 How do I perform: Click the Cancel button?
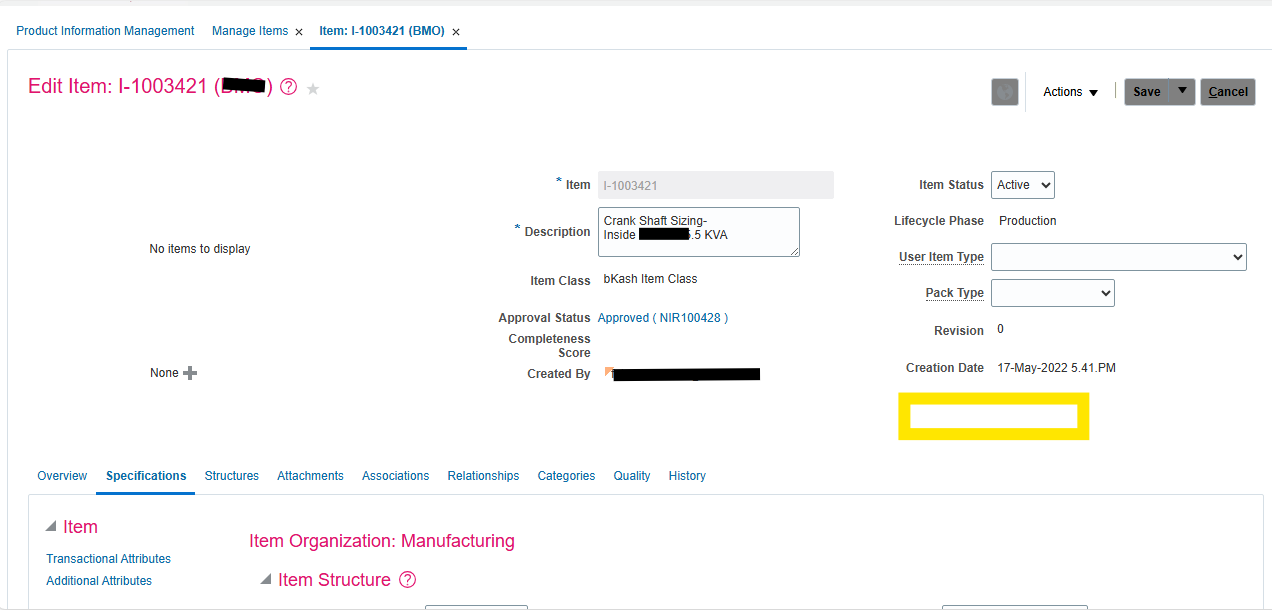click(x=1228, y=92)
